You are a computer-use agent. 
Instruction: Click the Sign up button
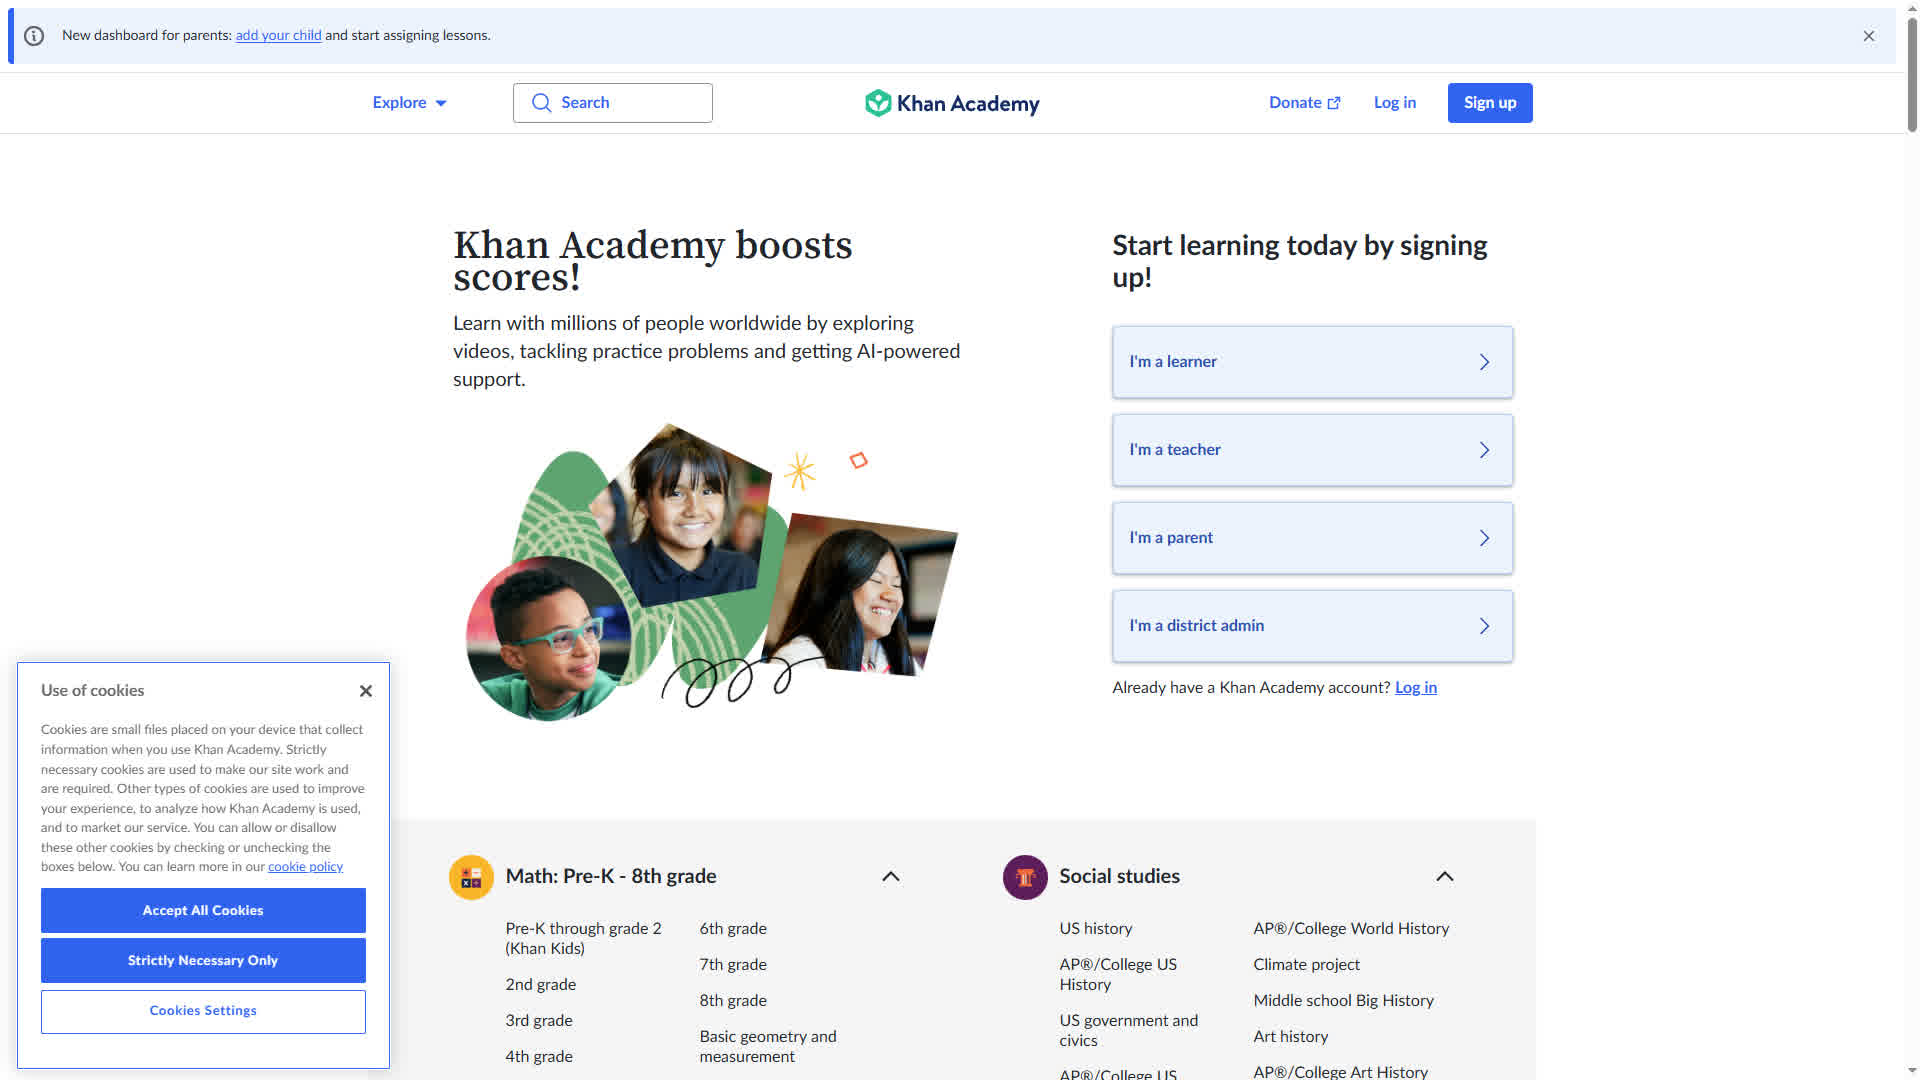coord(1490,103)
